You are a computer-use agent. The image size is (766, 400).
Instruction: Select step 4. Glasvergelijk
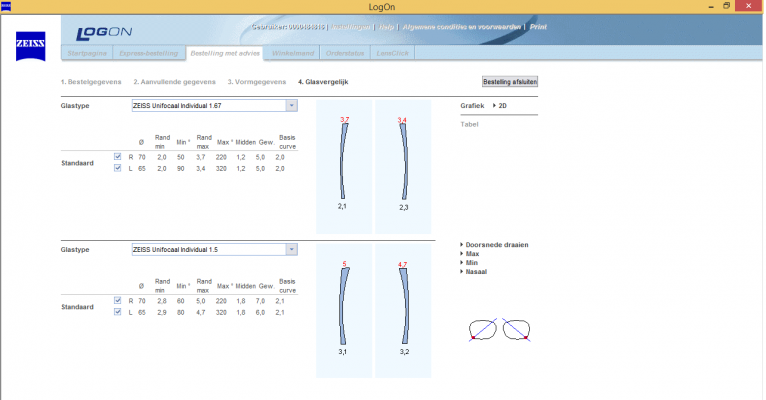click(x=323, y=82)
